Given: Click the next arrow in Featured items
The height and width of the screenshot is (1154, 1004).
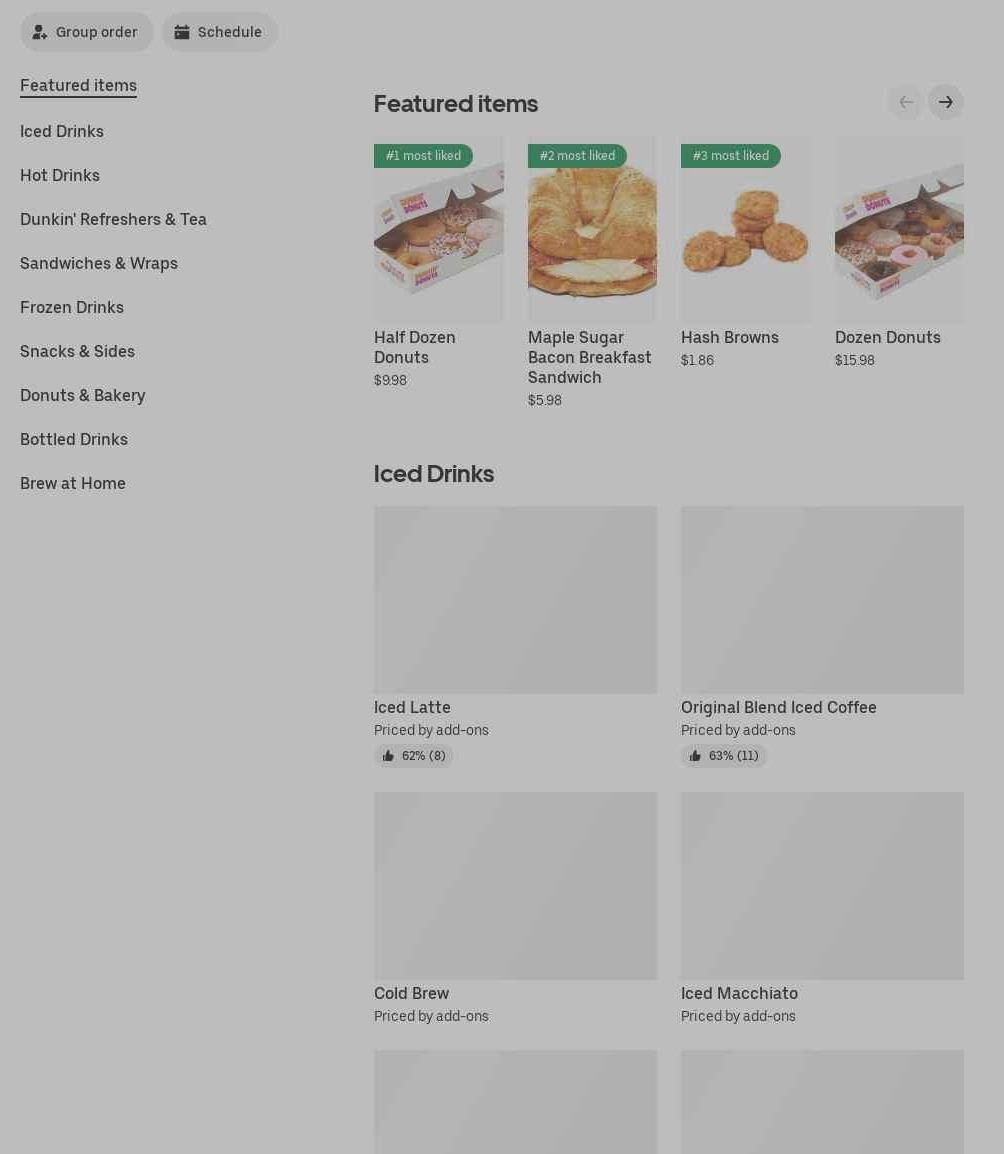Looking at the screenshot, I should pos(945,102).
